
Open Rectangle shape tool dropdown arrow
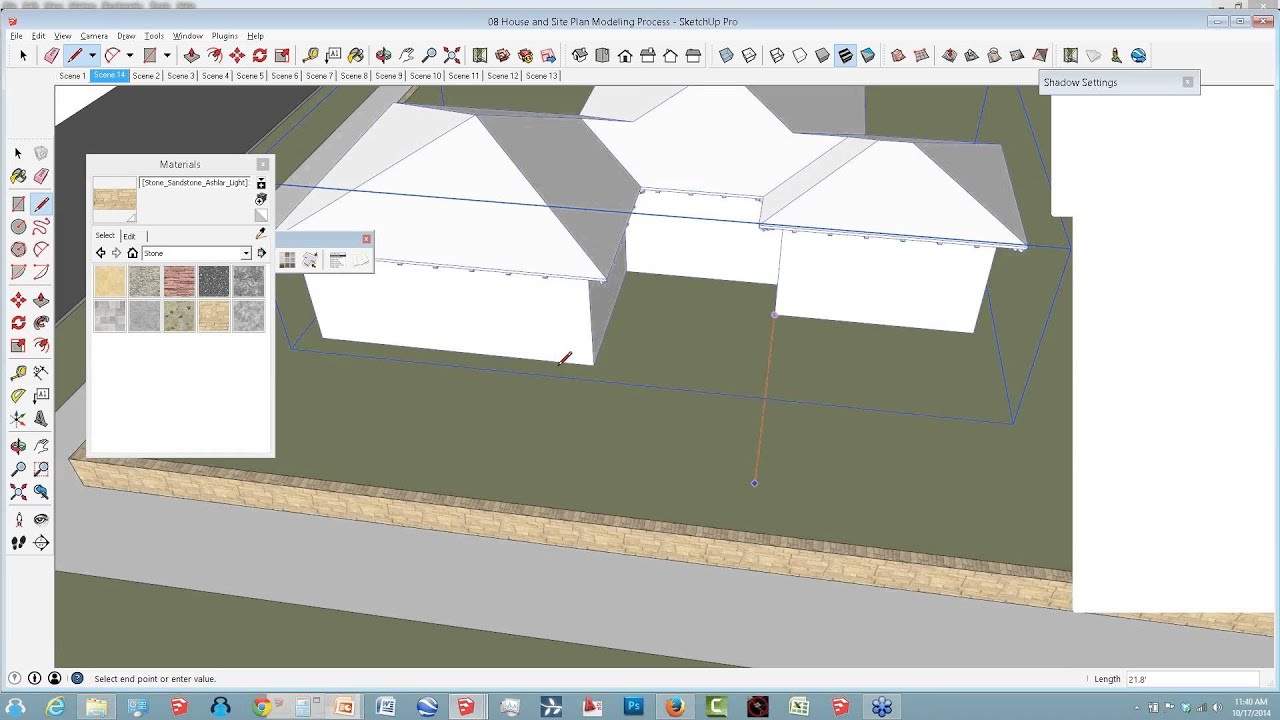click(x=167, y=56)
